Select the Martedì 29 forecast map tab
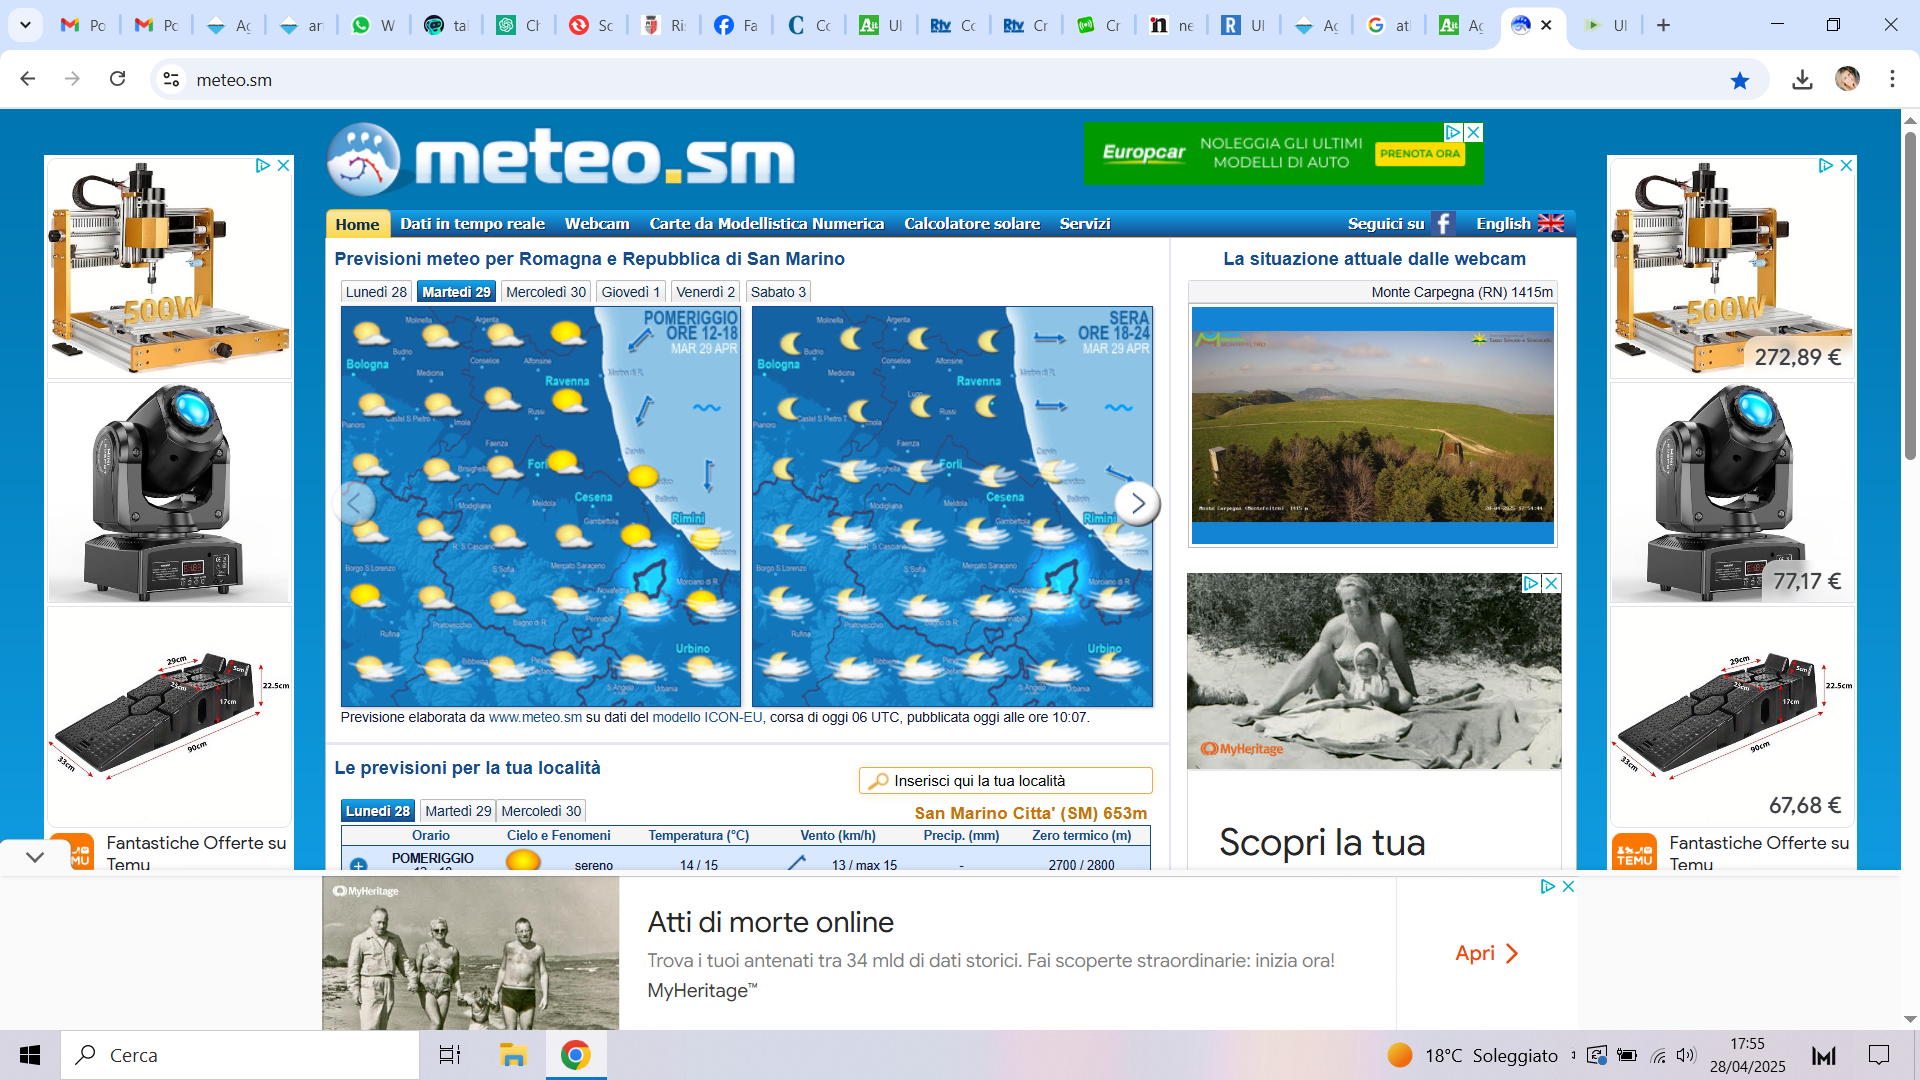 [x=456, y=292]
